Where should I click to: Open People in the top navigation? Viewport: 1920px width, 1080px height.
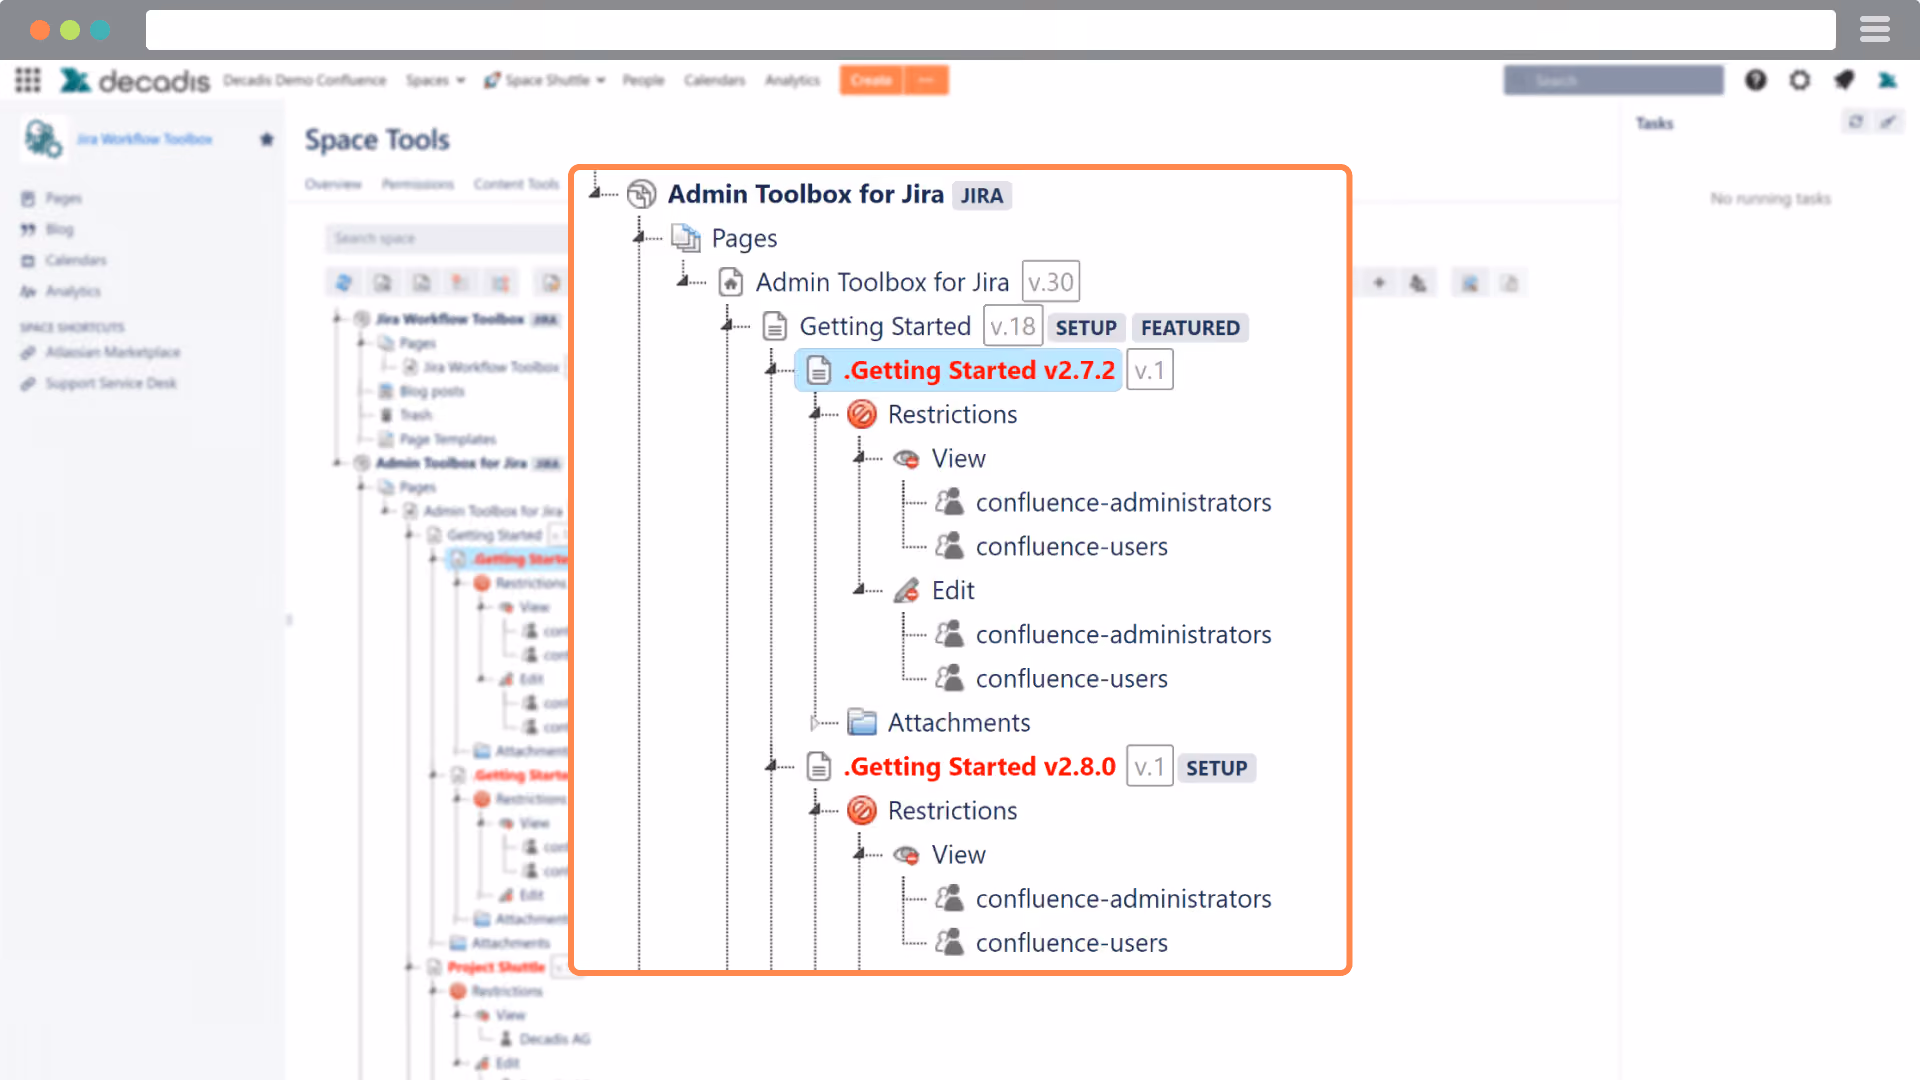tap(643, 80)
